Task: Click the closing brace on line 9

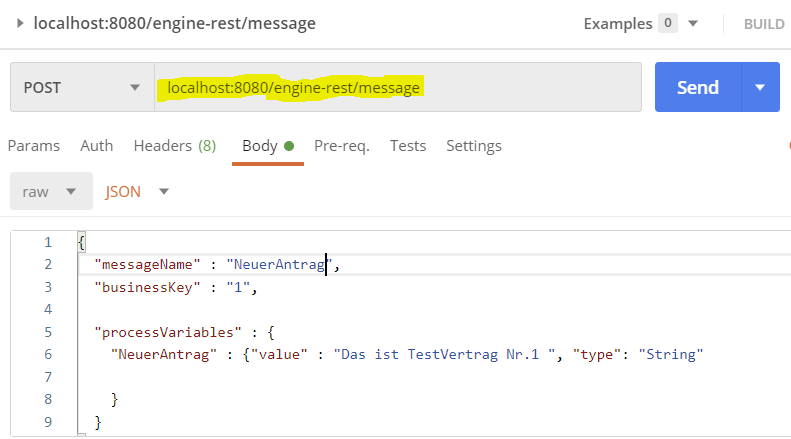Action: 98,422
